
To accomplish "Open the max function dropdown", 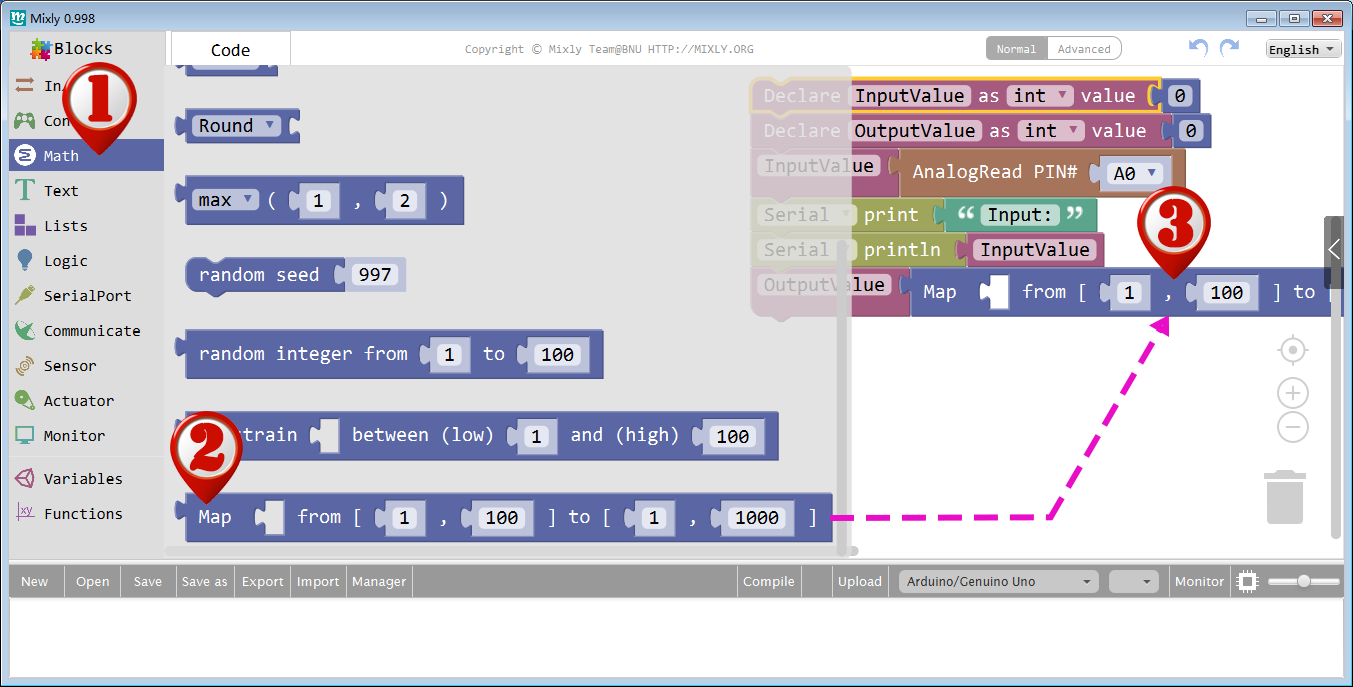I will pos(225,200).
